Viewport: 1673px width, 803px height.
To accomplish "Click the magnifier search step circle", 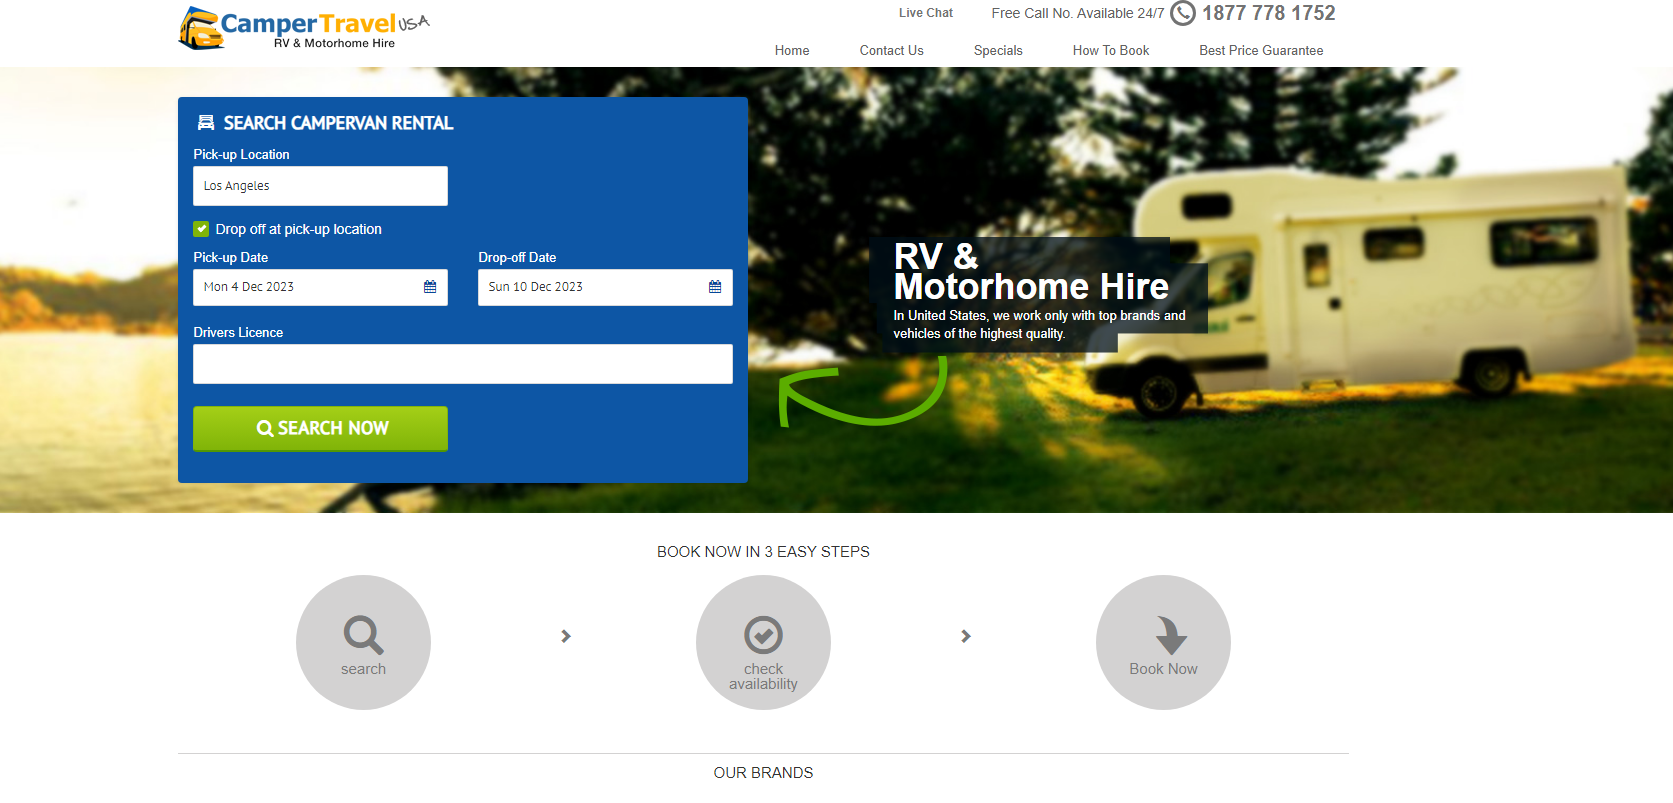I will pos(363,642).
